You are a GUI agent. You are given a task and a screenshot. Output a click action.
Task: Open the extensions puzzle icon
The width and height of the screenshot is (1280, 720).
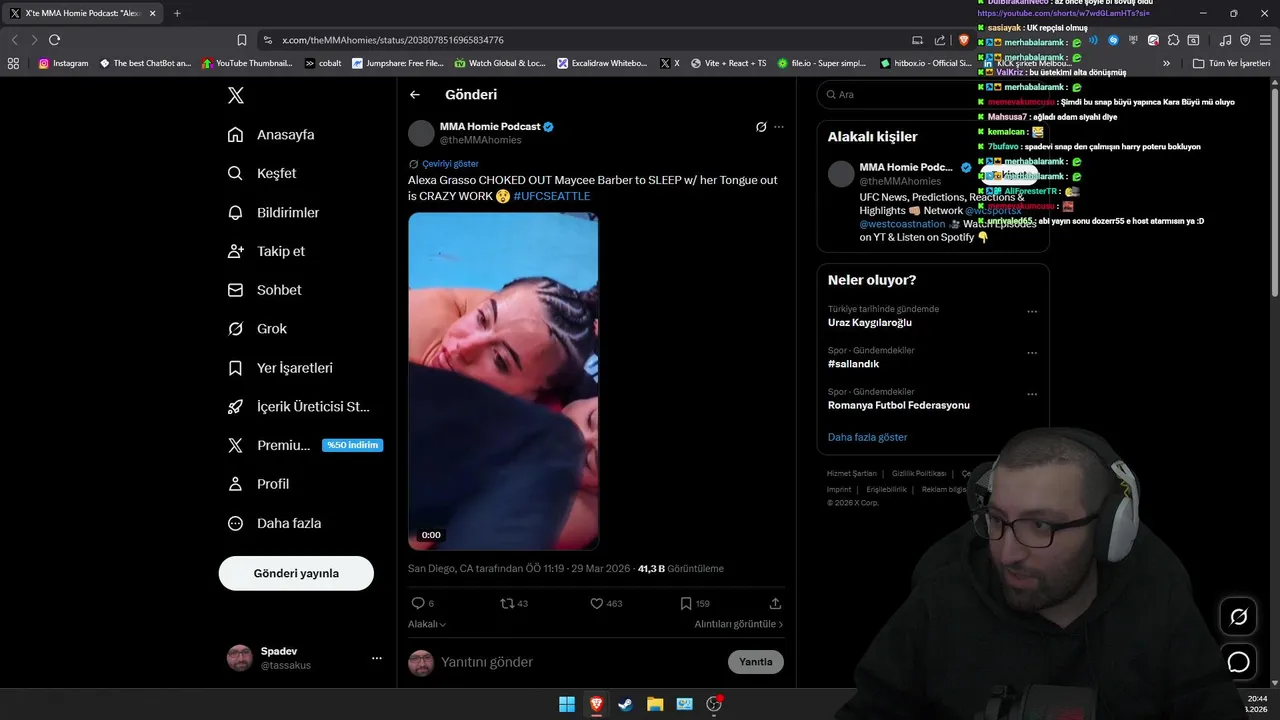click(x=1173, y=40)
